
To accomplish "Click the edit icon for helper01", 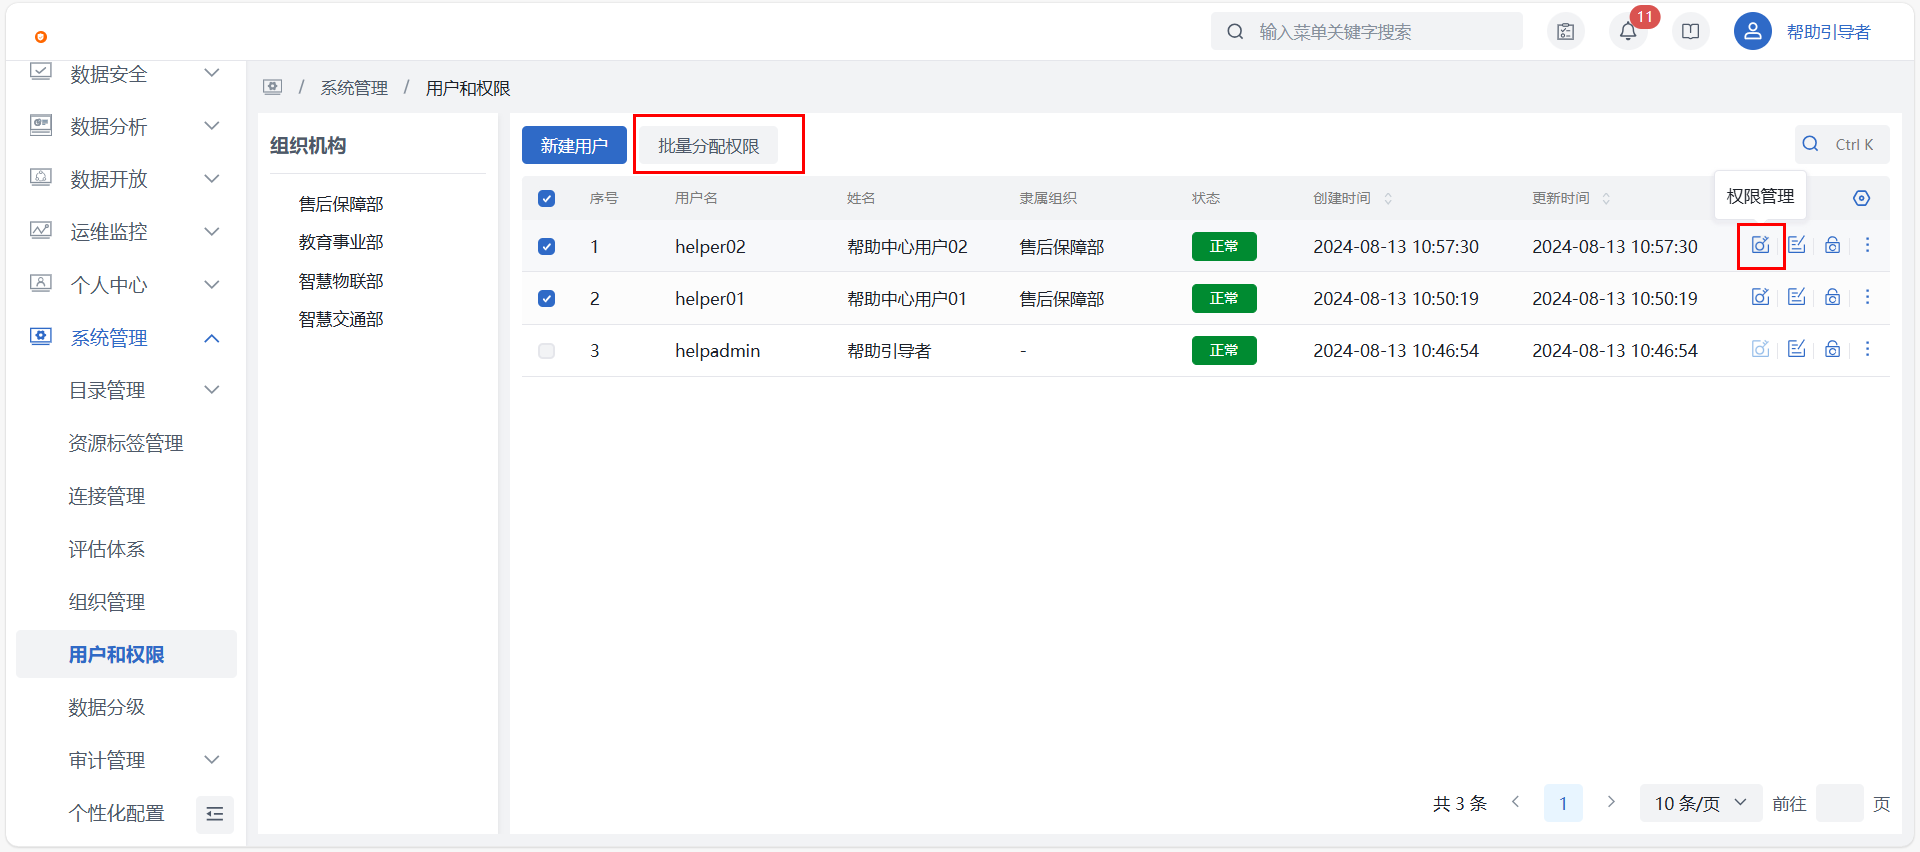I will pos(1796,298).
